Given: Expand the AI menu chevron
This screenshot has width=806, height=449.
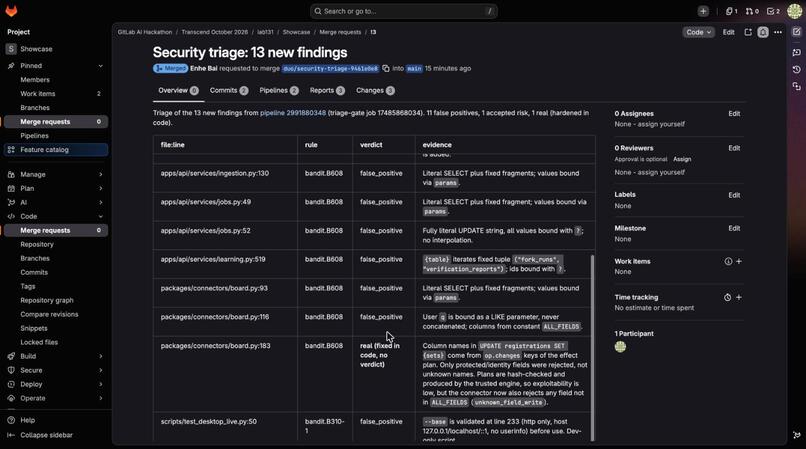Looking at the screenshot, I should click(101, 203).
